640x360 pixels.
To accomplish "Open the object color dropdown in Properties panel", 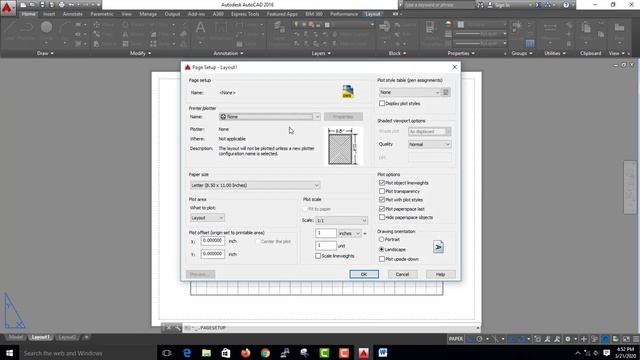I will click(482, 24).
